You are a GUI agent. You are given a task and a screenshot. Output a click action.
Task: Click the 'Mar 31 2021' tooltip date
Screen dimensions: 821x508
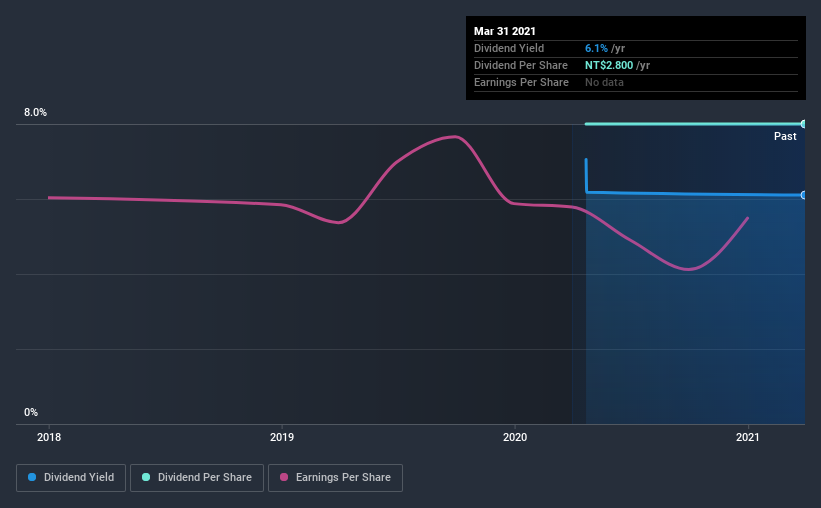tap(506, 31)
